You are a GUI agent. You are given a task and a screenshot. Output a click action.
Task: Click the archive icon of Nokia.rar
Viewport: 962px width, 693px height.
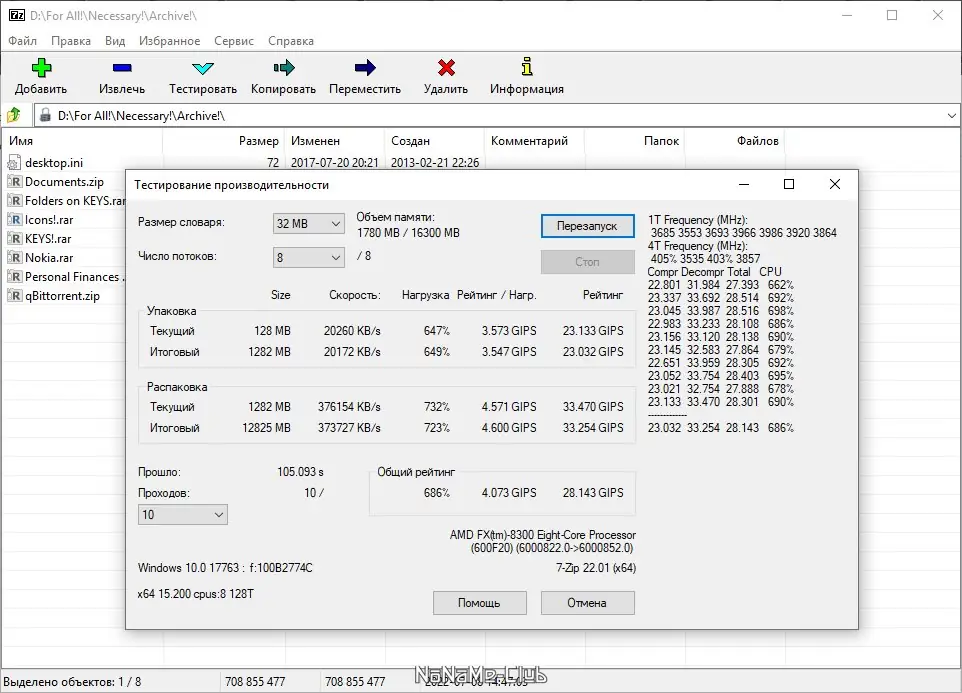pos(14,258)
